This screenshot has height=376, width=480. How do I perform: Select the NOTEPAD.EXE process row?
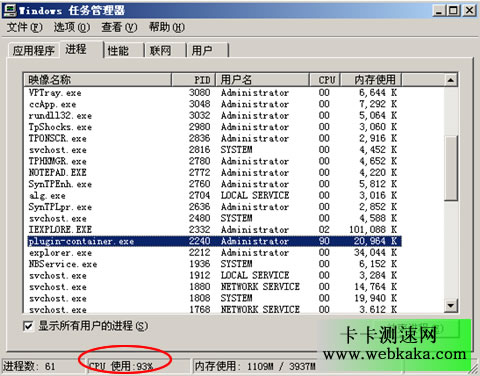(214, 173)
